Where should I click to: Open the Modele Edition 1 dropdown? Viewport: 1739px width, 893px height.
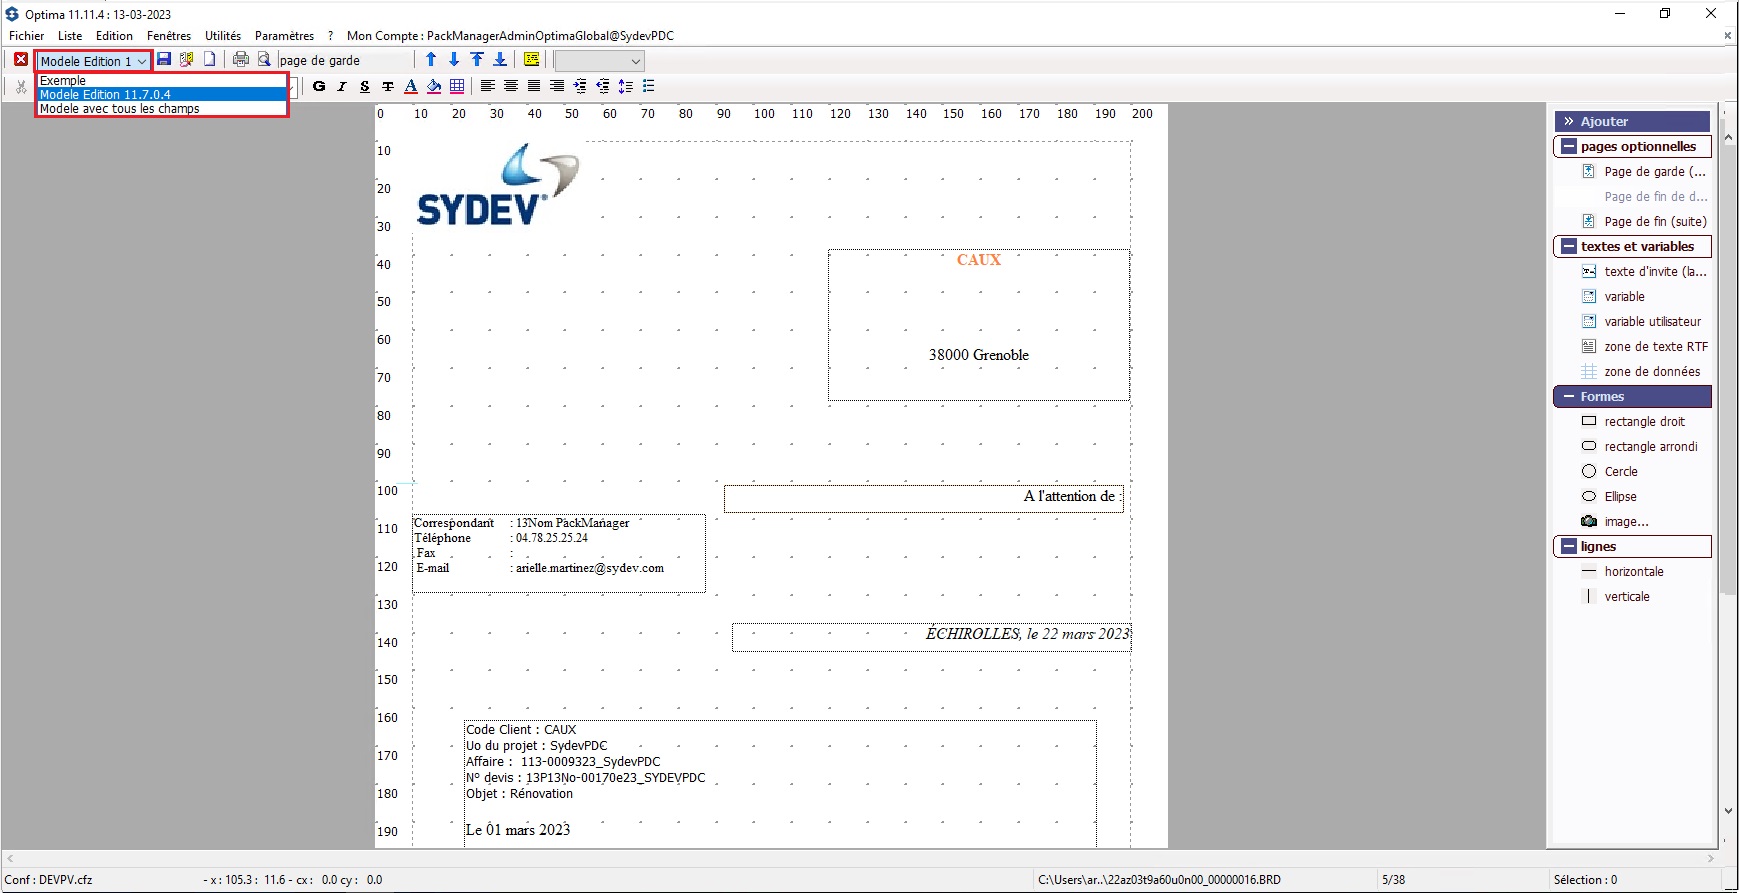93,61
